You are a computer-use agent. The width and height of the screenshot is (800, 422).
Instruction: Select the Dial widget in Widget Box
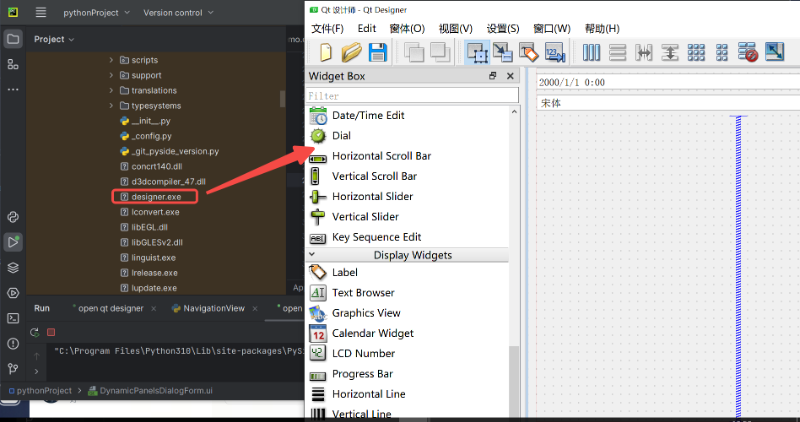pyautogui.click(x=341, y=135)
